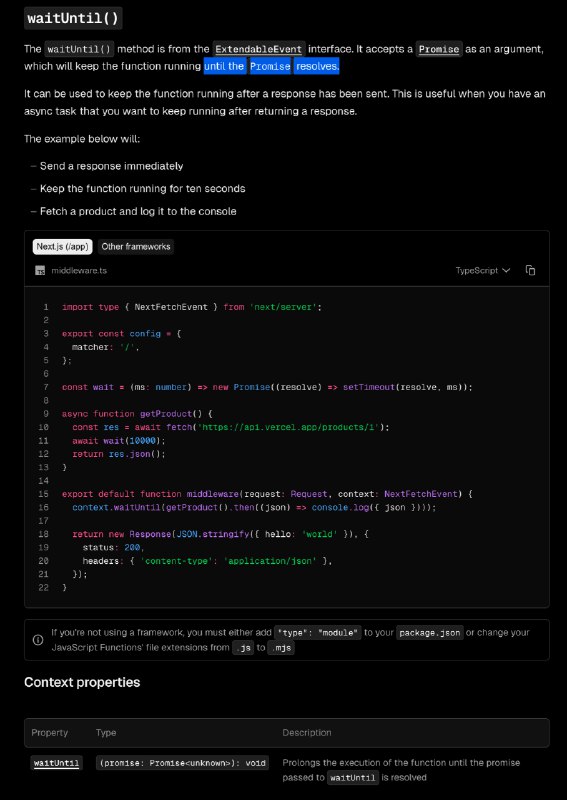
Task: Click the info icon in the note box
Action: (38, 640)
